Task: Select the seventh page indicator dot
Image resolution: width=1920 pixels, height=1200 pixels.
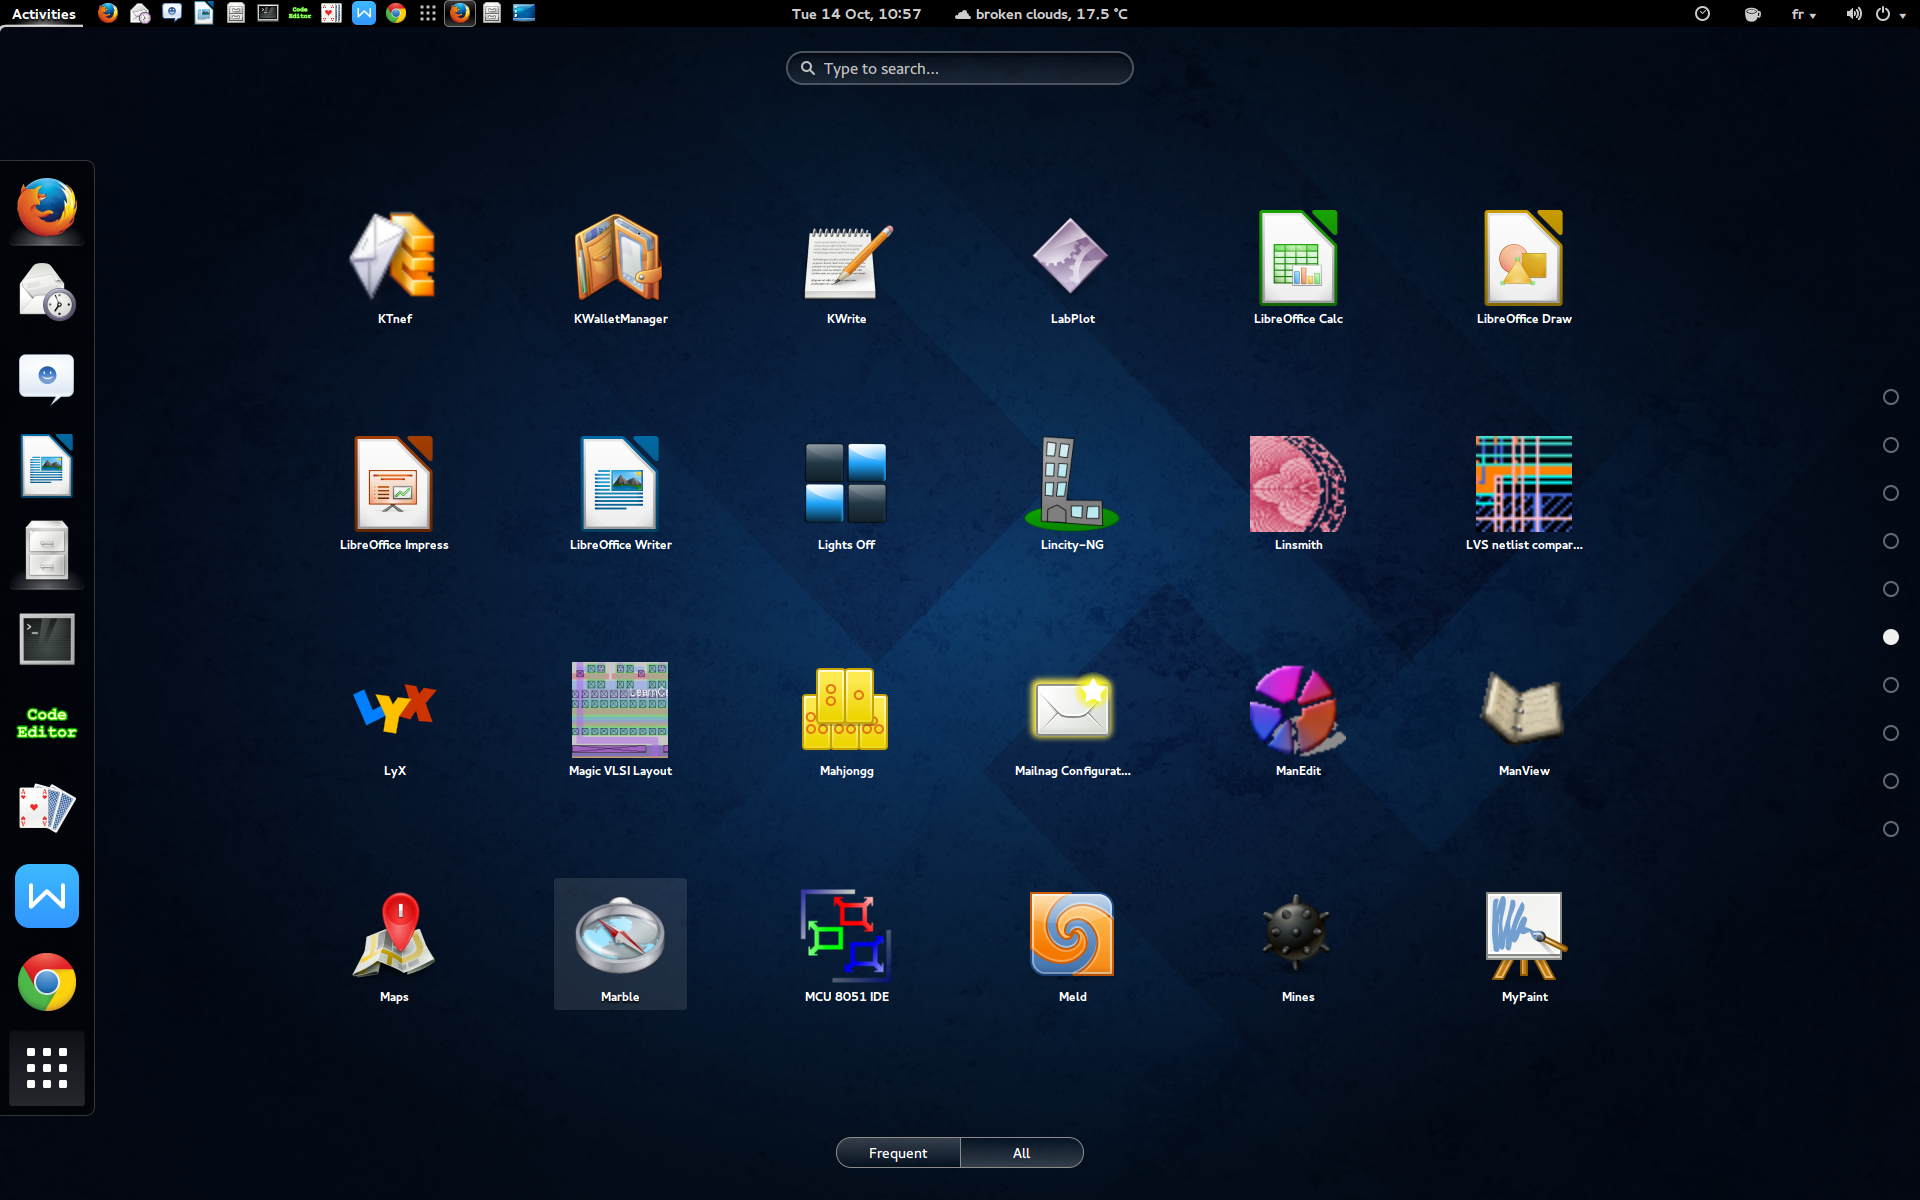Action: [1890, 685]
